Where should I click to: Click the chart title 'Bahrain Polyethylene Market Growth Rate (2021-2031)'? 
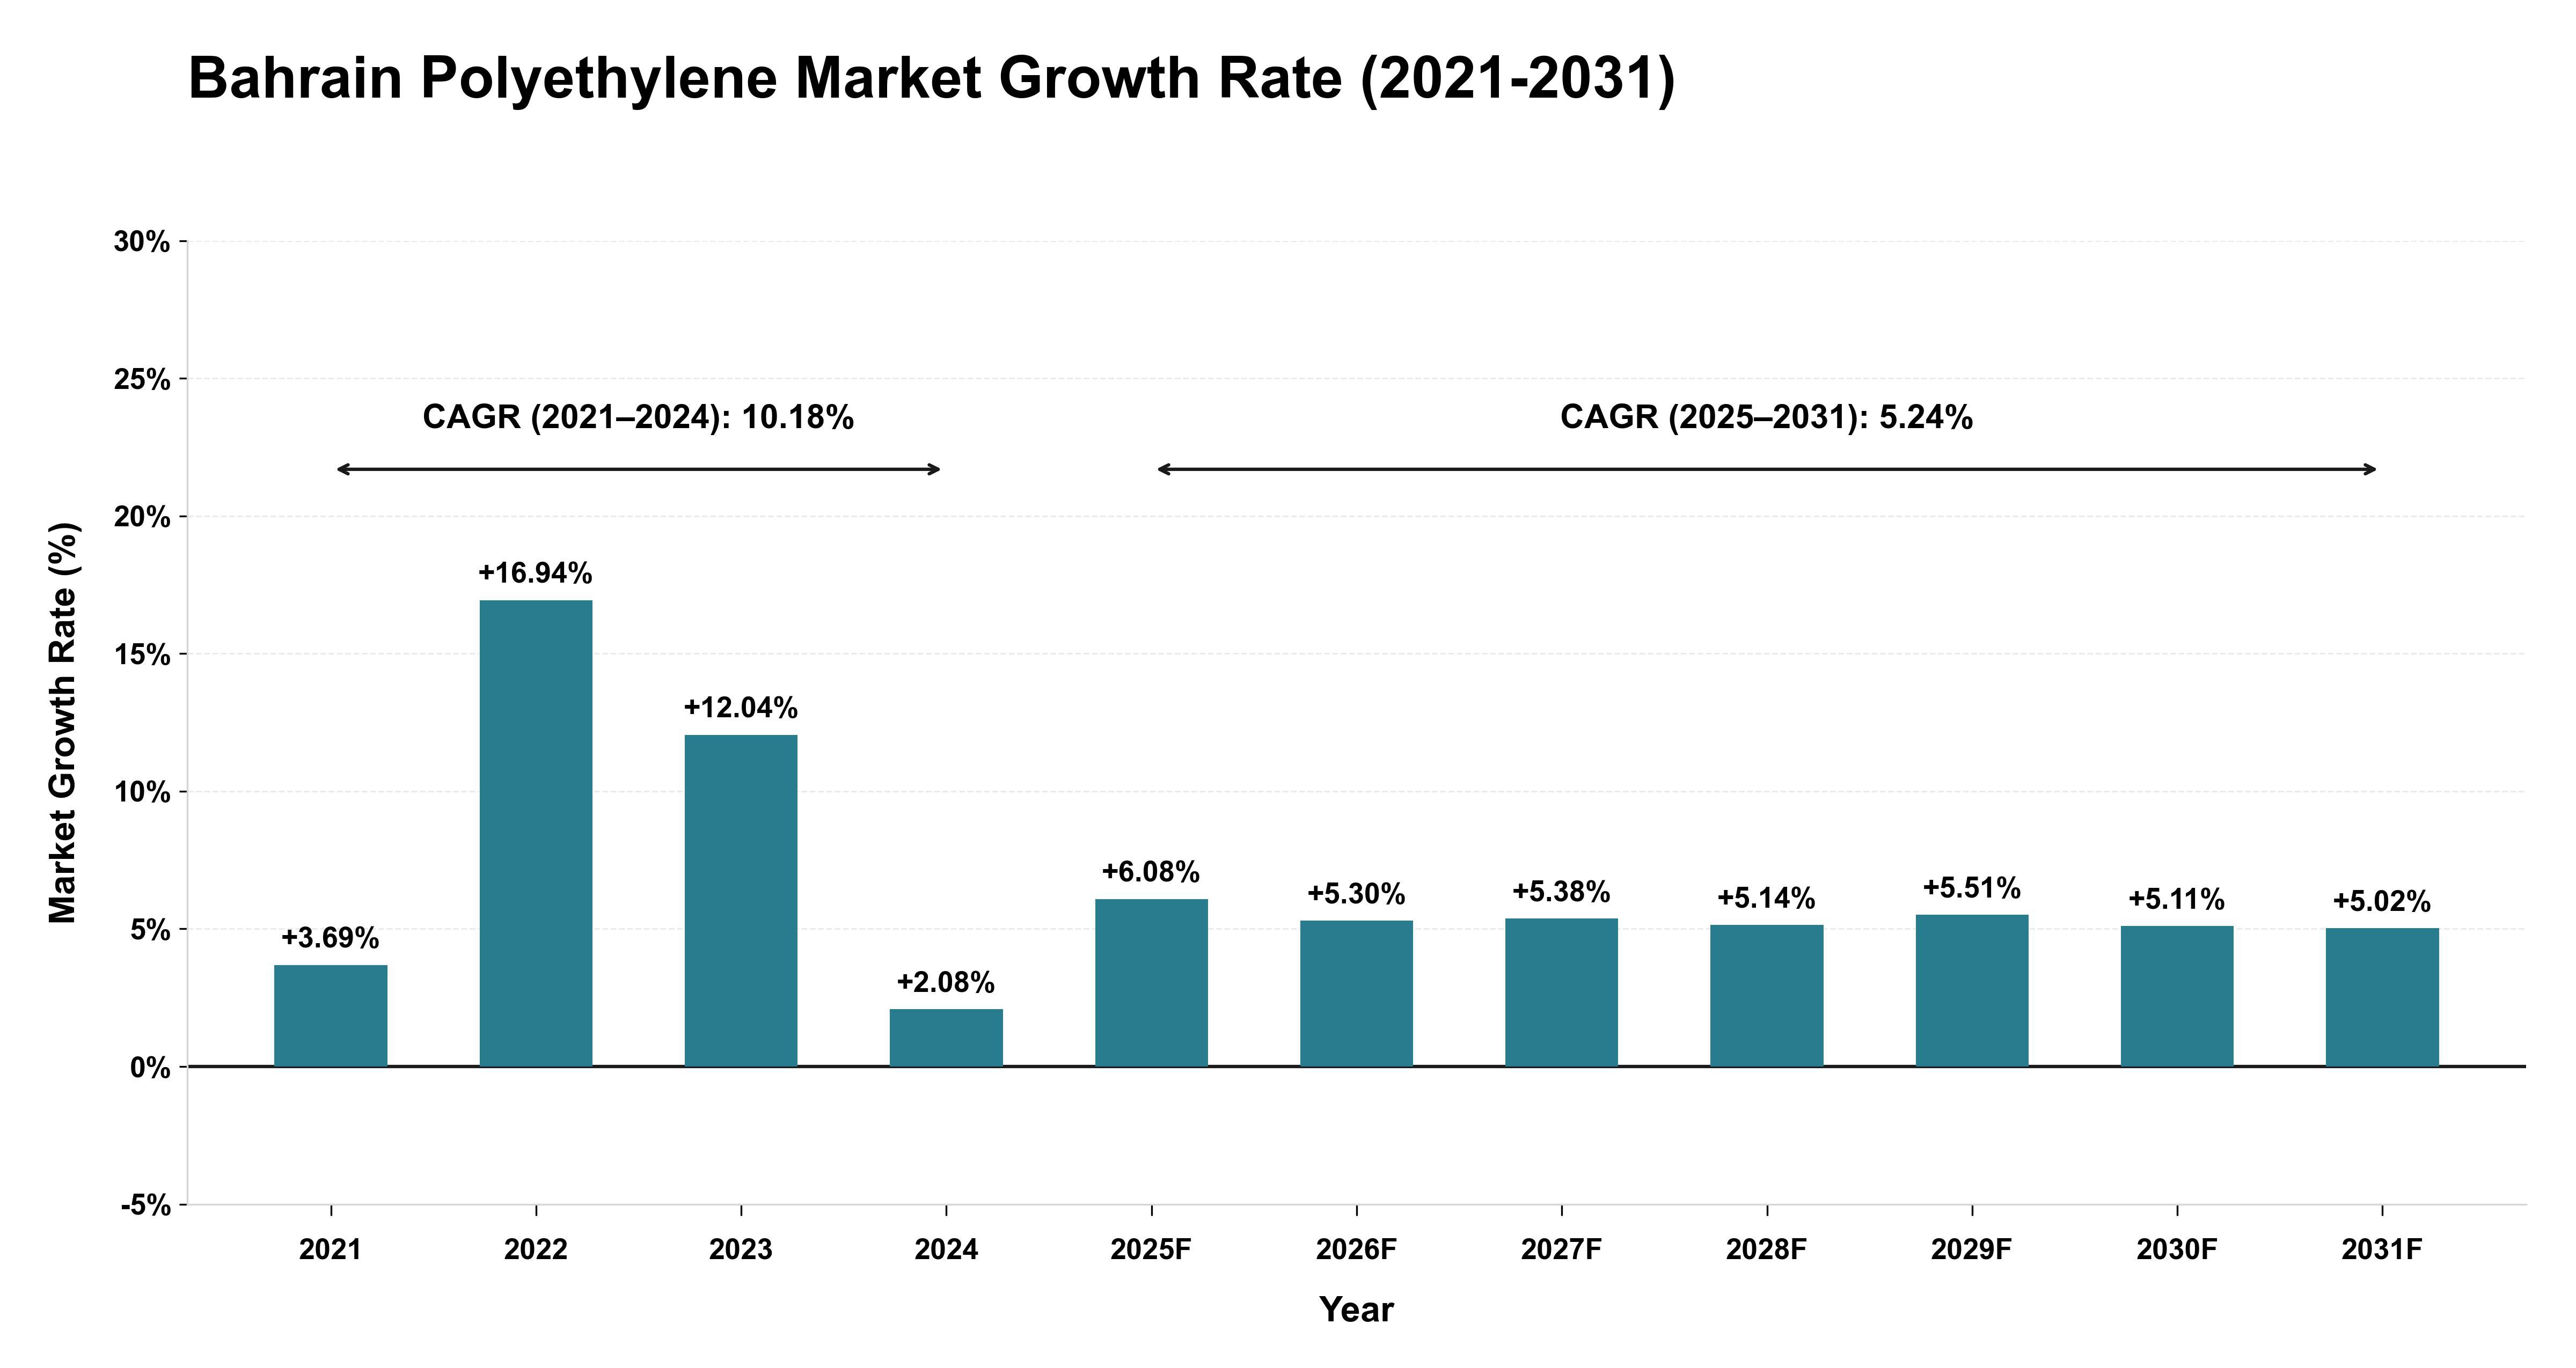931,79
